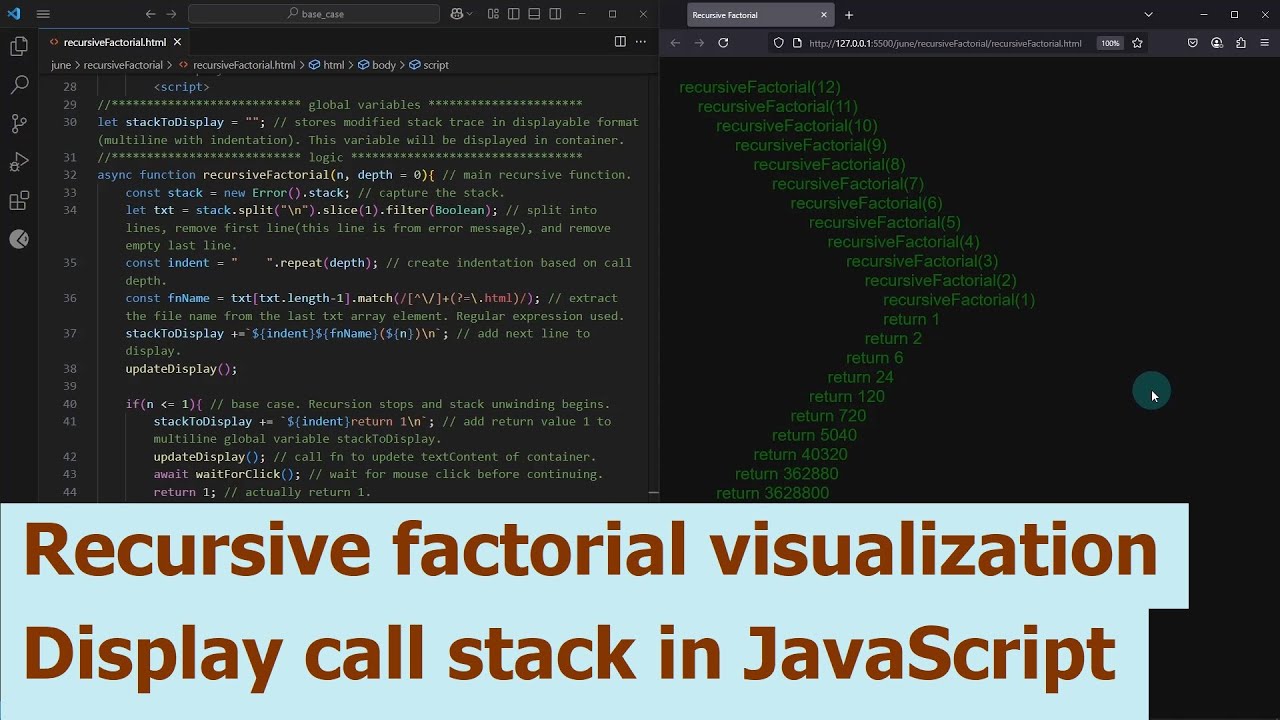Click 'recursiveFactorial(12)' in the browser output

pyautogui.click(x=760, y=87)
